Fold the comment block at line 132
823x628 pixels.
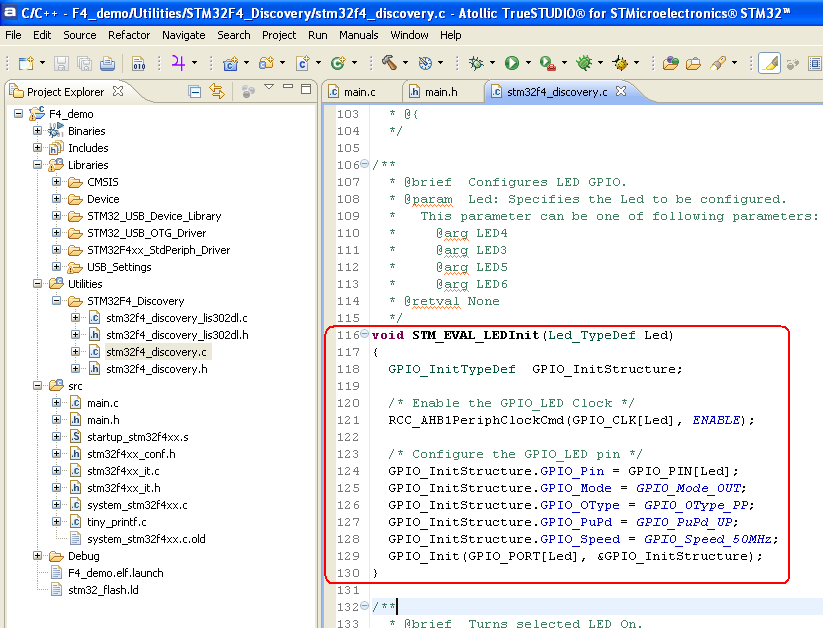click(364, 606)
